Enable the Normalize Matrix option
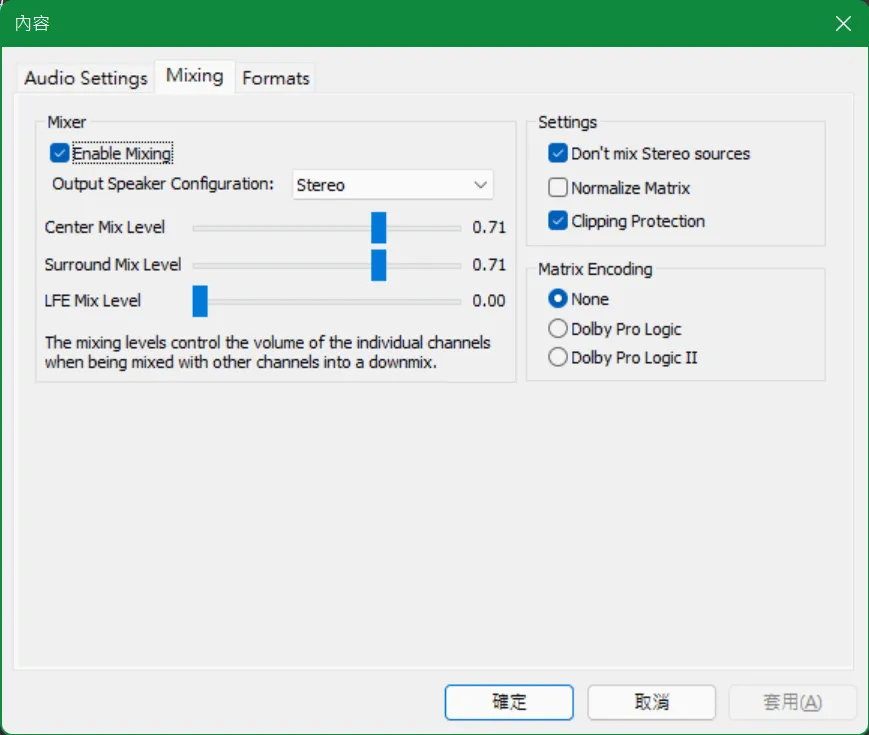 (557, 188)
